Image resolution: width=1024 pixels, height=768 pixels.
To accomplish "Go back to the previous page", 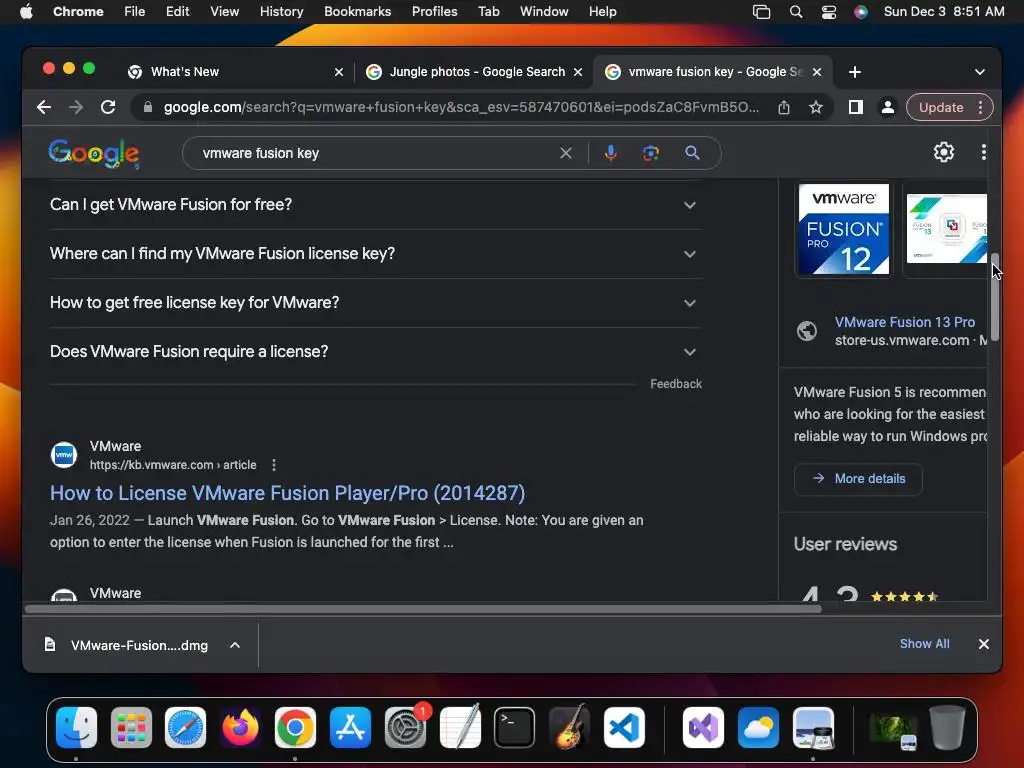I will pos(44,107).
